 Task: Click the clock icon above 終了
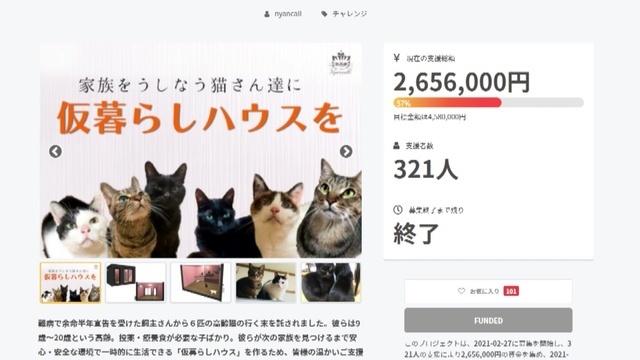[x=398, y=210]
